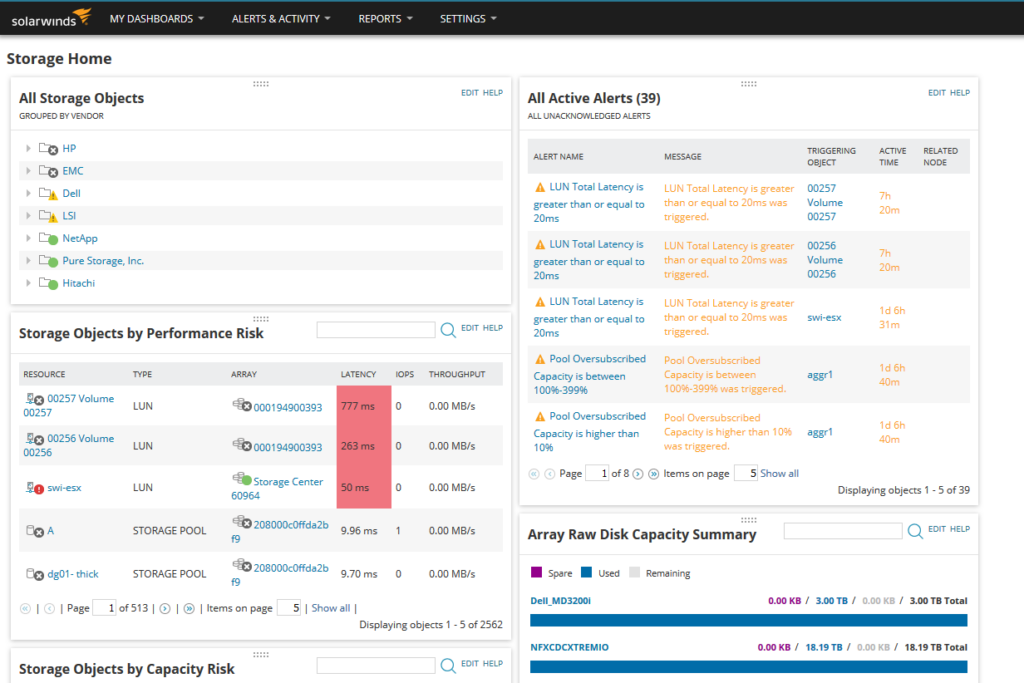Click the Hitachi folder green status icon
1024x683 pixels.
[48, 283]
